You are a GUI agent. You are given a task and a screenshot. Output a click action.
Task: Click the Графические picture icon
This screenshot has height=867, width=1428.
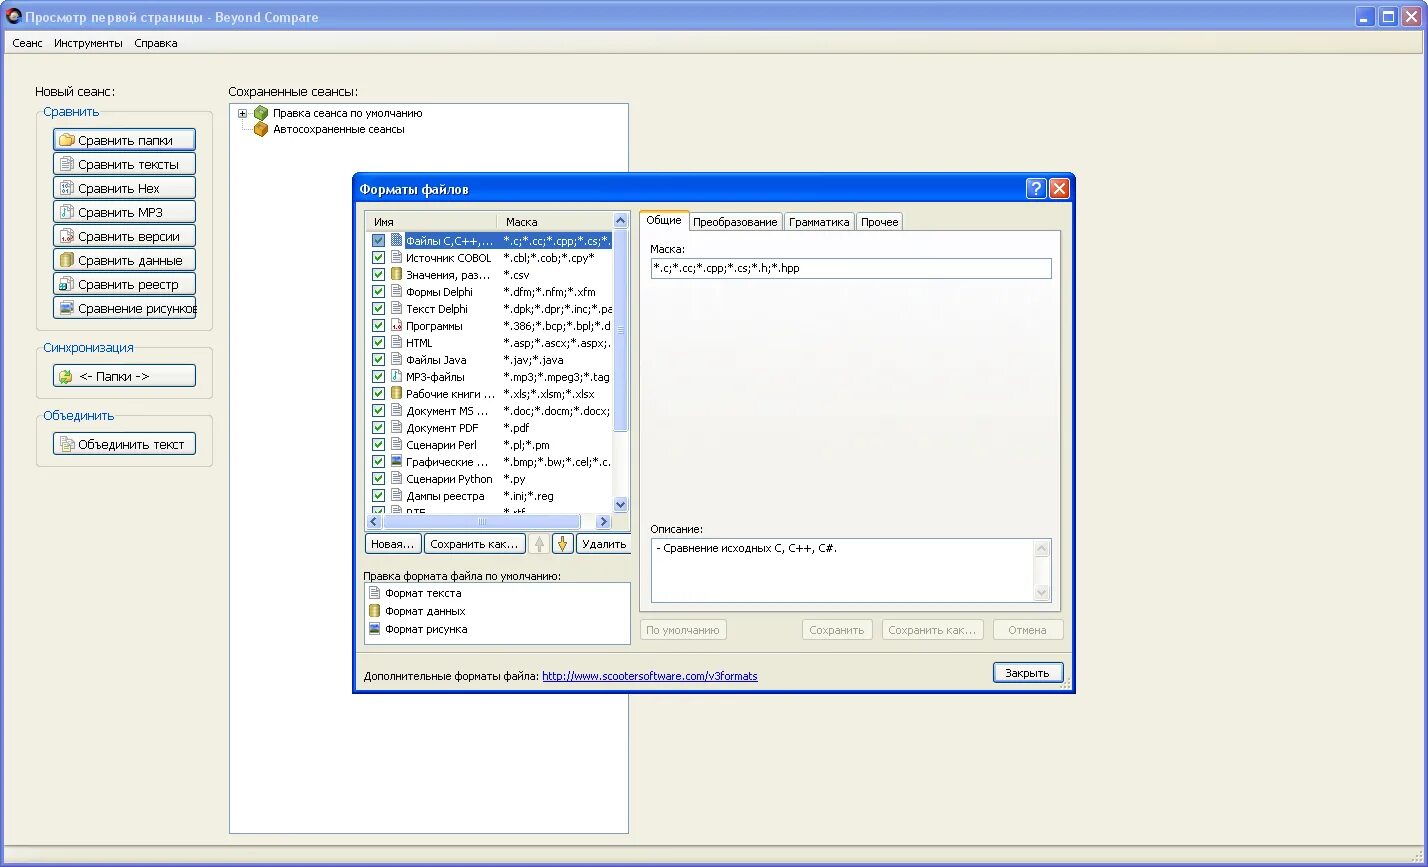coord(396,462)
